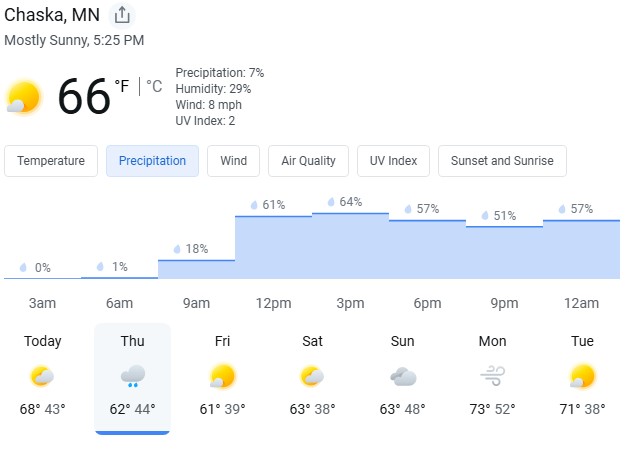631x450 pixels.
Task: Select the Precipitation tab
Action: pyautogui.click(x=153, y=161)
